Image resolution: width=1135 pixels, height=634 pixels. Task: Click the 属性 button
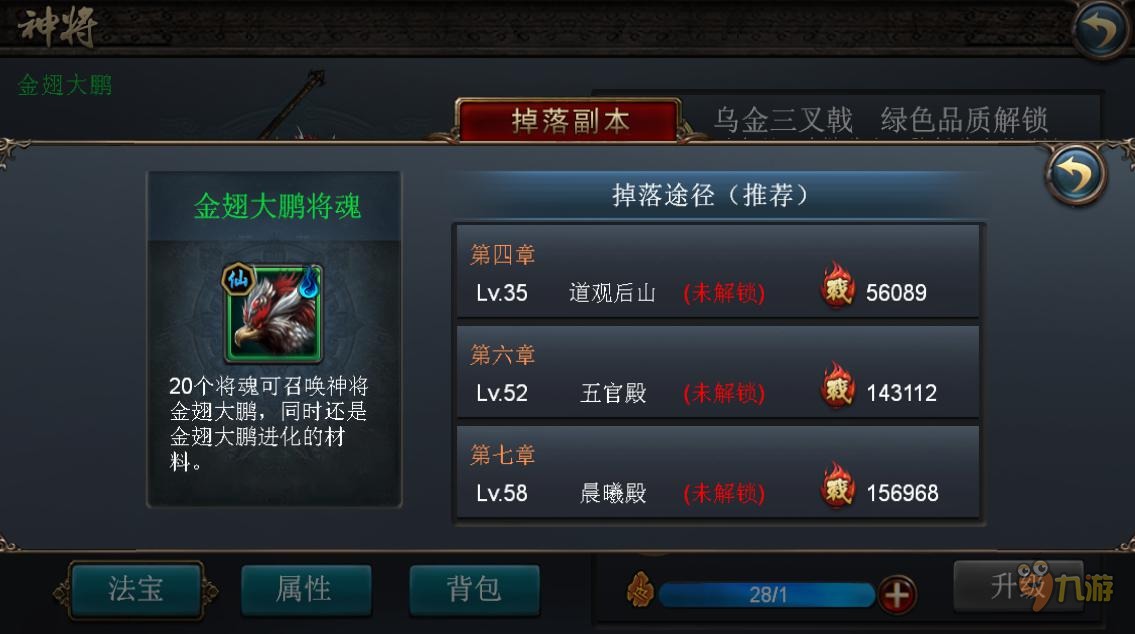pyautogui.click(x=305, y=590)
